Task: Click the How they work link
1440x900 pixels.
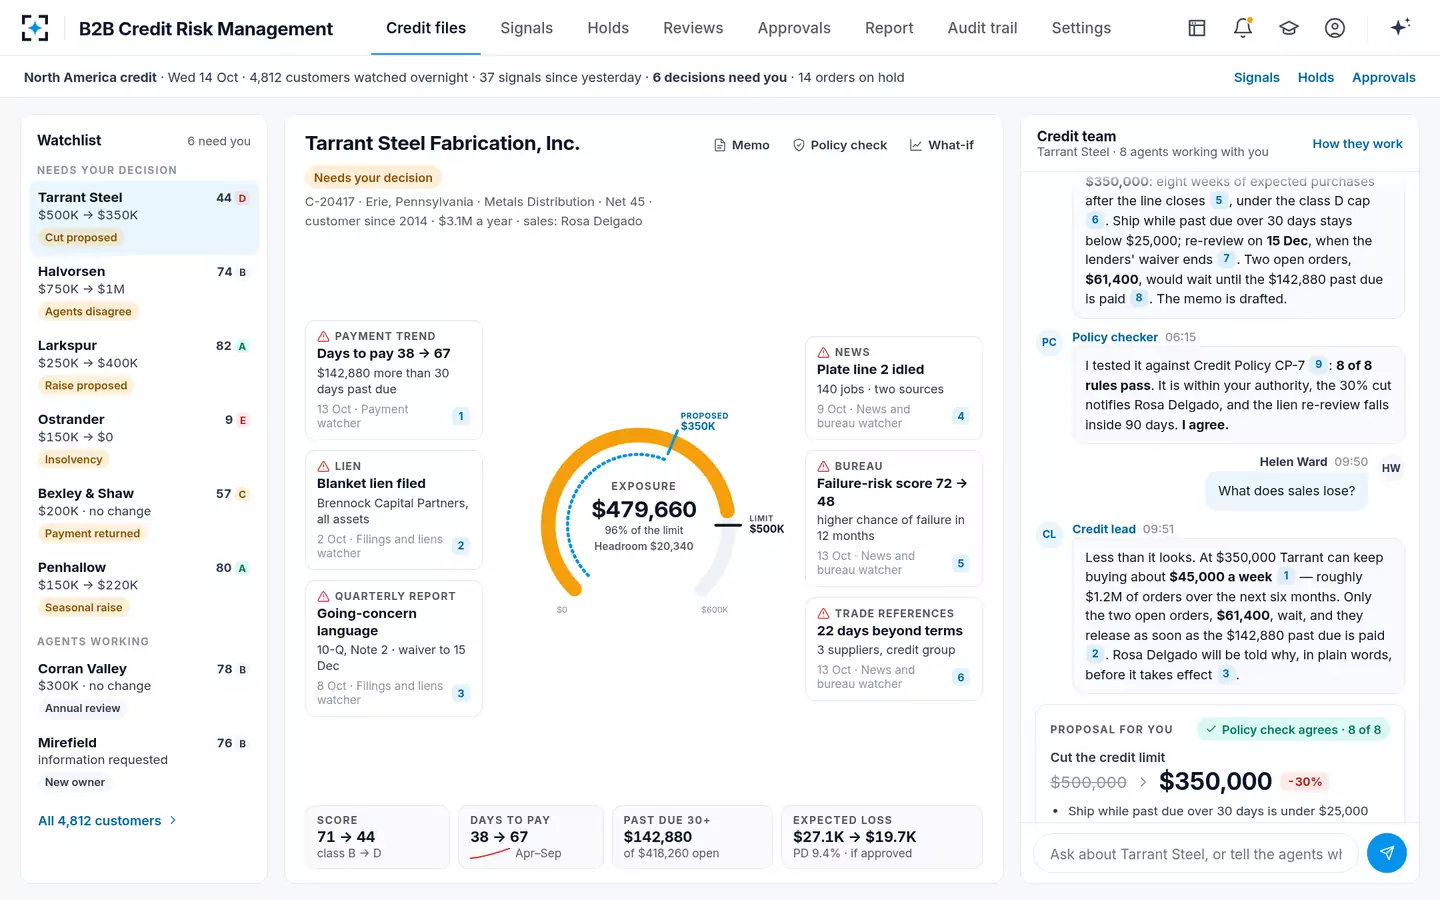Action: click(1357, 144)
